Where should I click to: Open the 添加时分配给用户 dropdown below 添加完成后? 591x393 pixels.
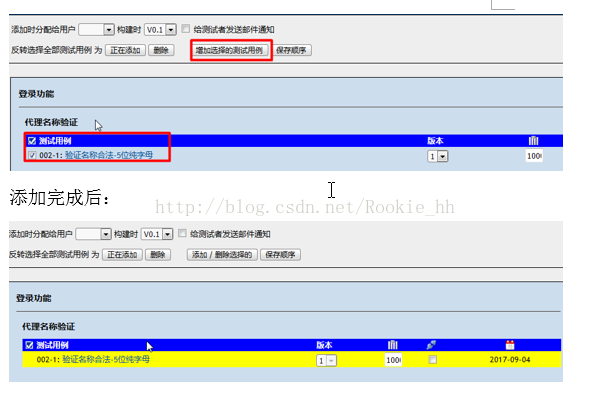pyautogui.click(x=93, y=234)
